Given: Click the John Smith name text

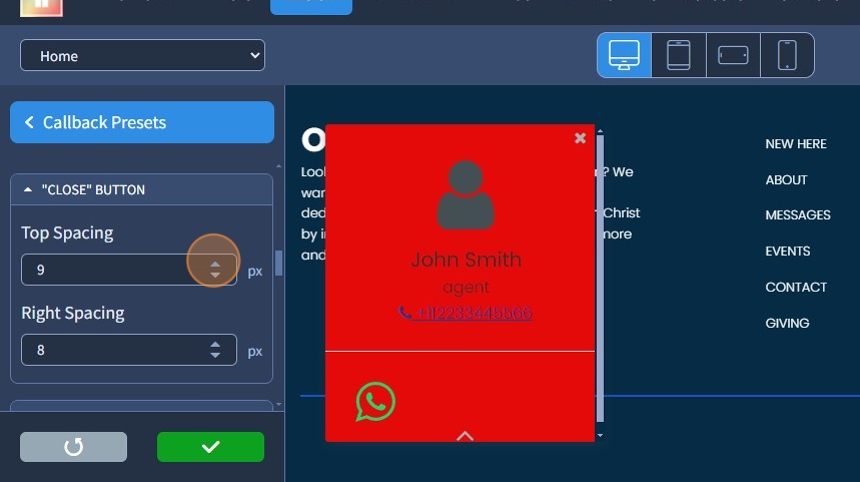Looking at the screenshot, I should pos(466,259).
